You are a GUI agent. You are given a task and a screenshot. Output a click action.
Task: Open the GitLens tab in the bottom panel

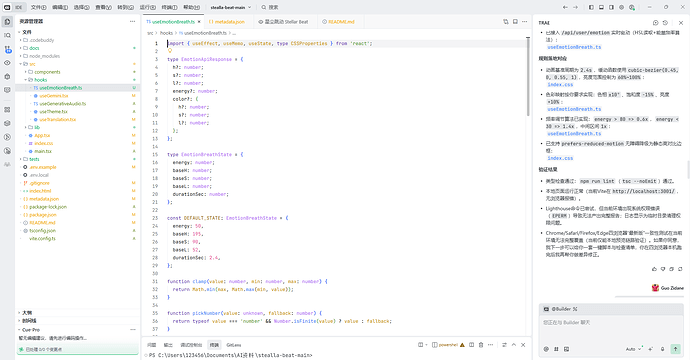(234, 345)
